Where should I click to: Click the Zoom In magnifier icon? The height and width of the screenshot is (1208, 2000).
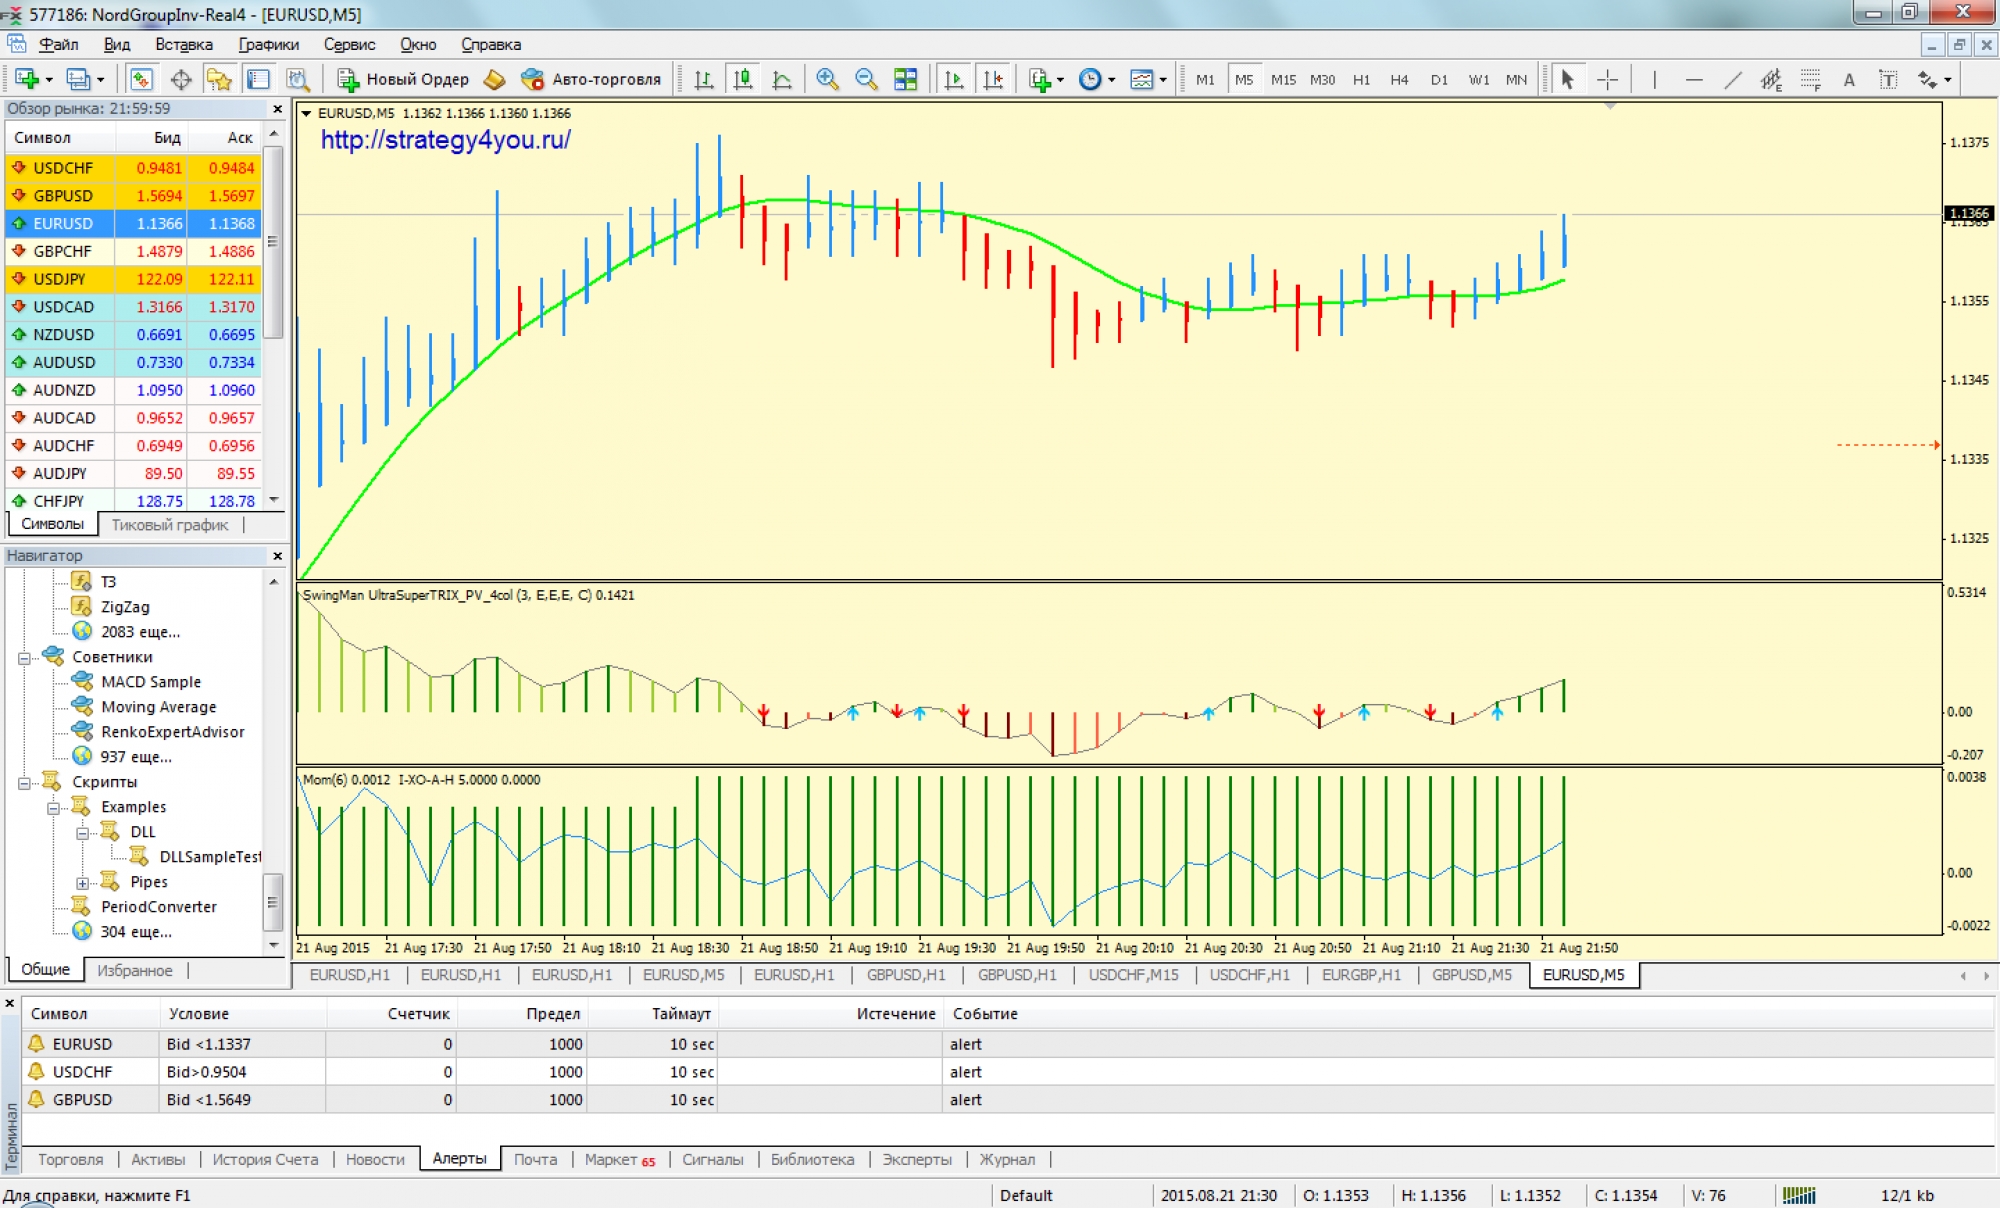[827, 79]
